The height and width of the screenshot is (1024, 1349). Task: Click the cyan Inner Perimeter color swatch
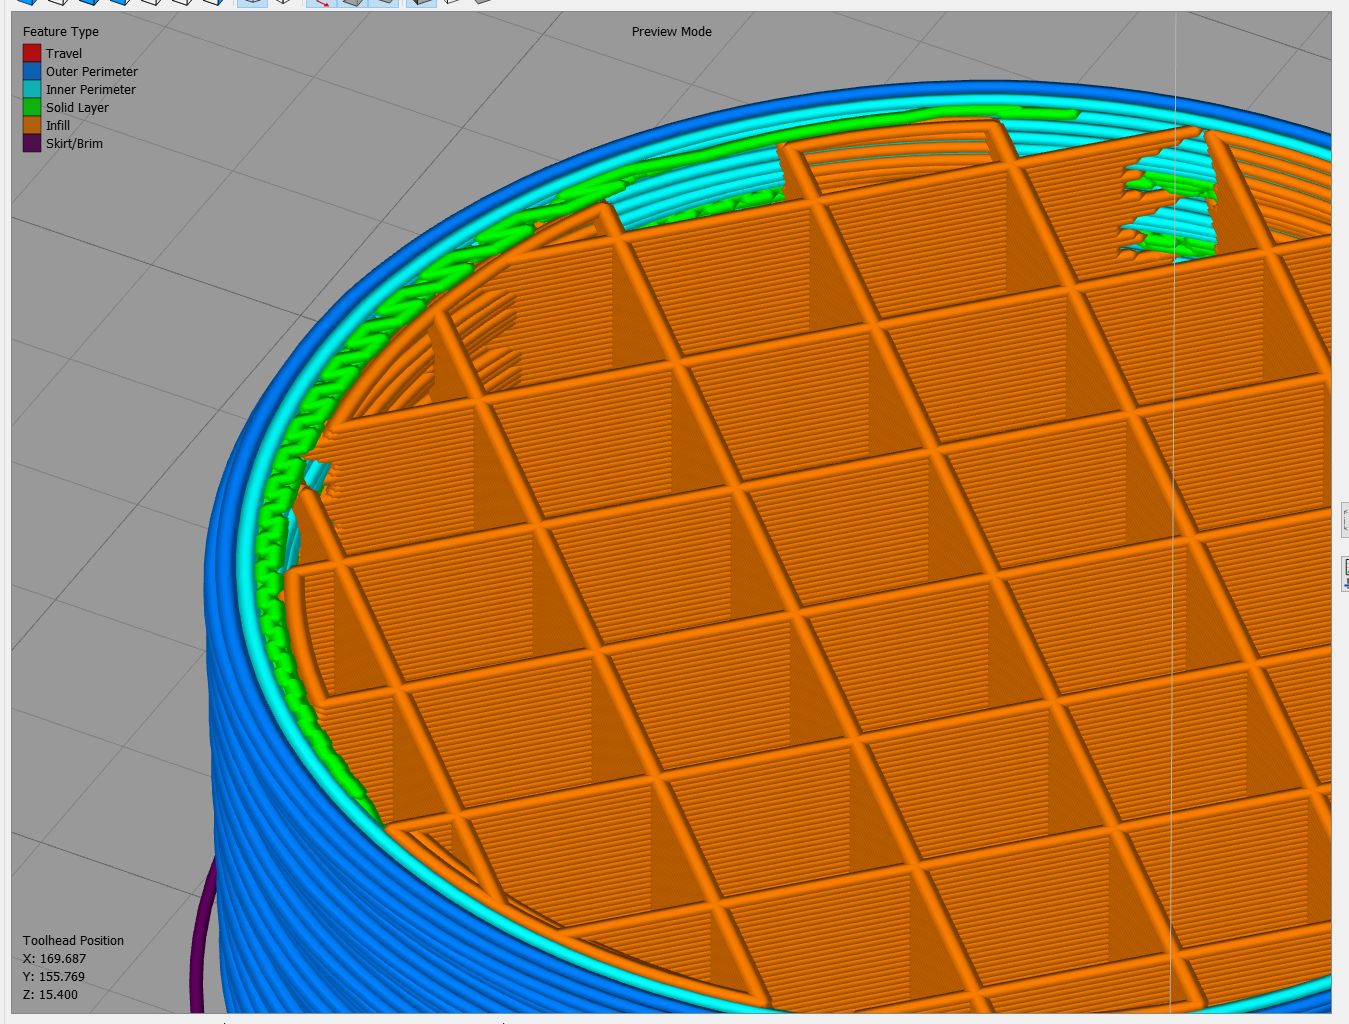tap(32, 89)
